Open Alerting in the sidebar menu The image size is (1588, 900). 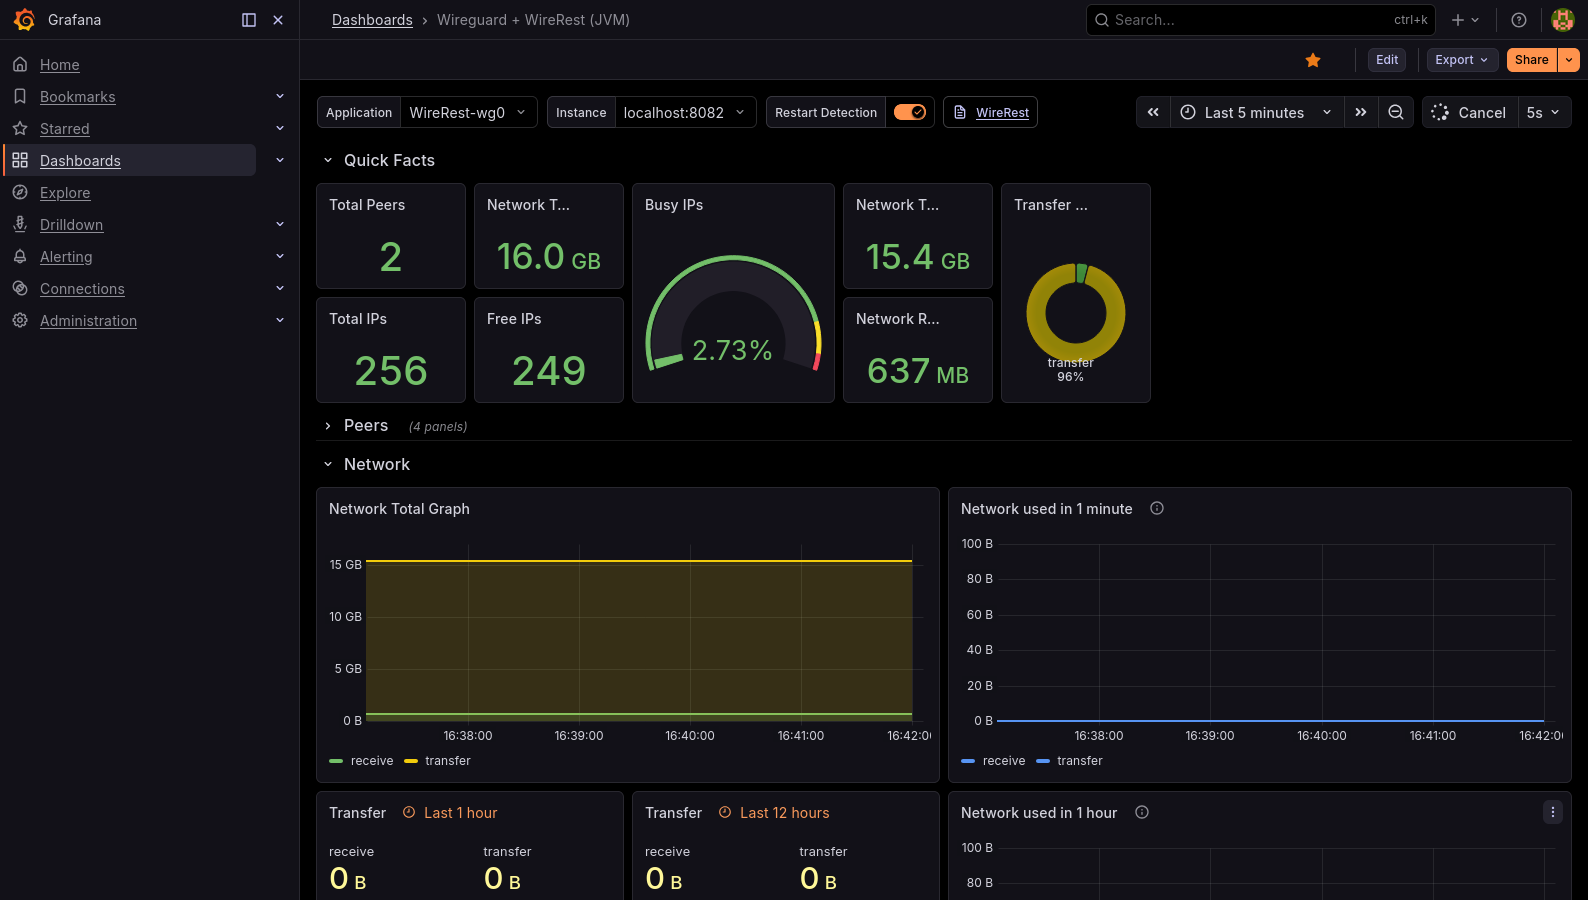coord(66,257)
